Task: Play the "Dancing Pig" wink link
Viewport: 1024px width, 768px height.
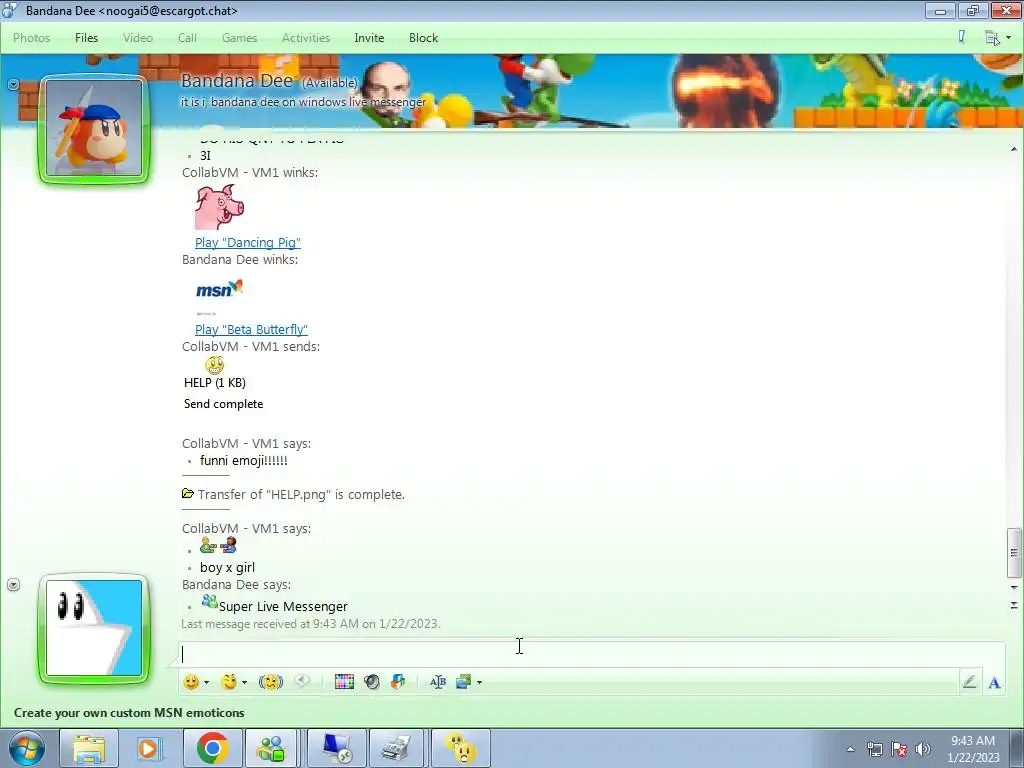Action: [x=248, y=242]
